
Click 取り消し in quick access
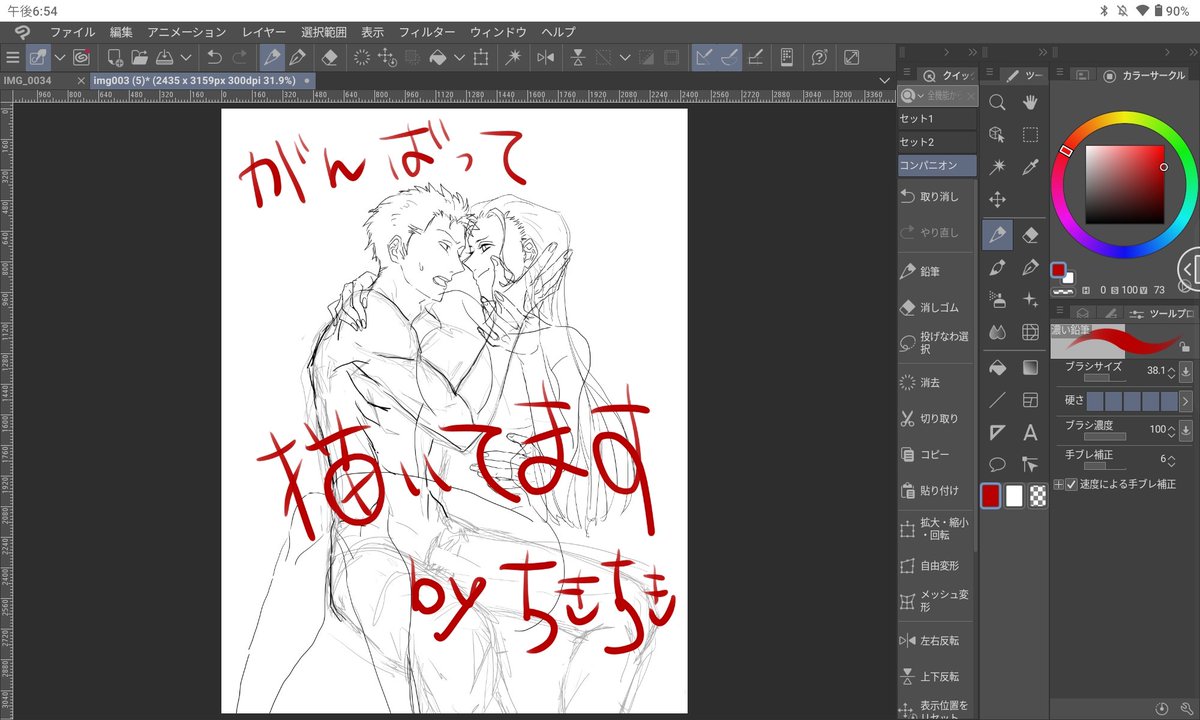tap(935, 197)
